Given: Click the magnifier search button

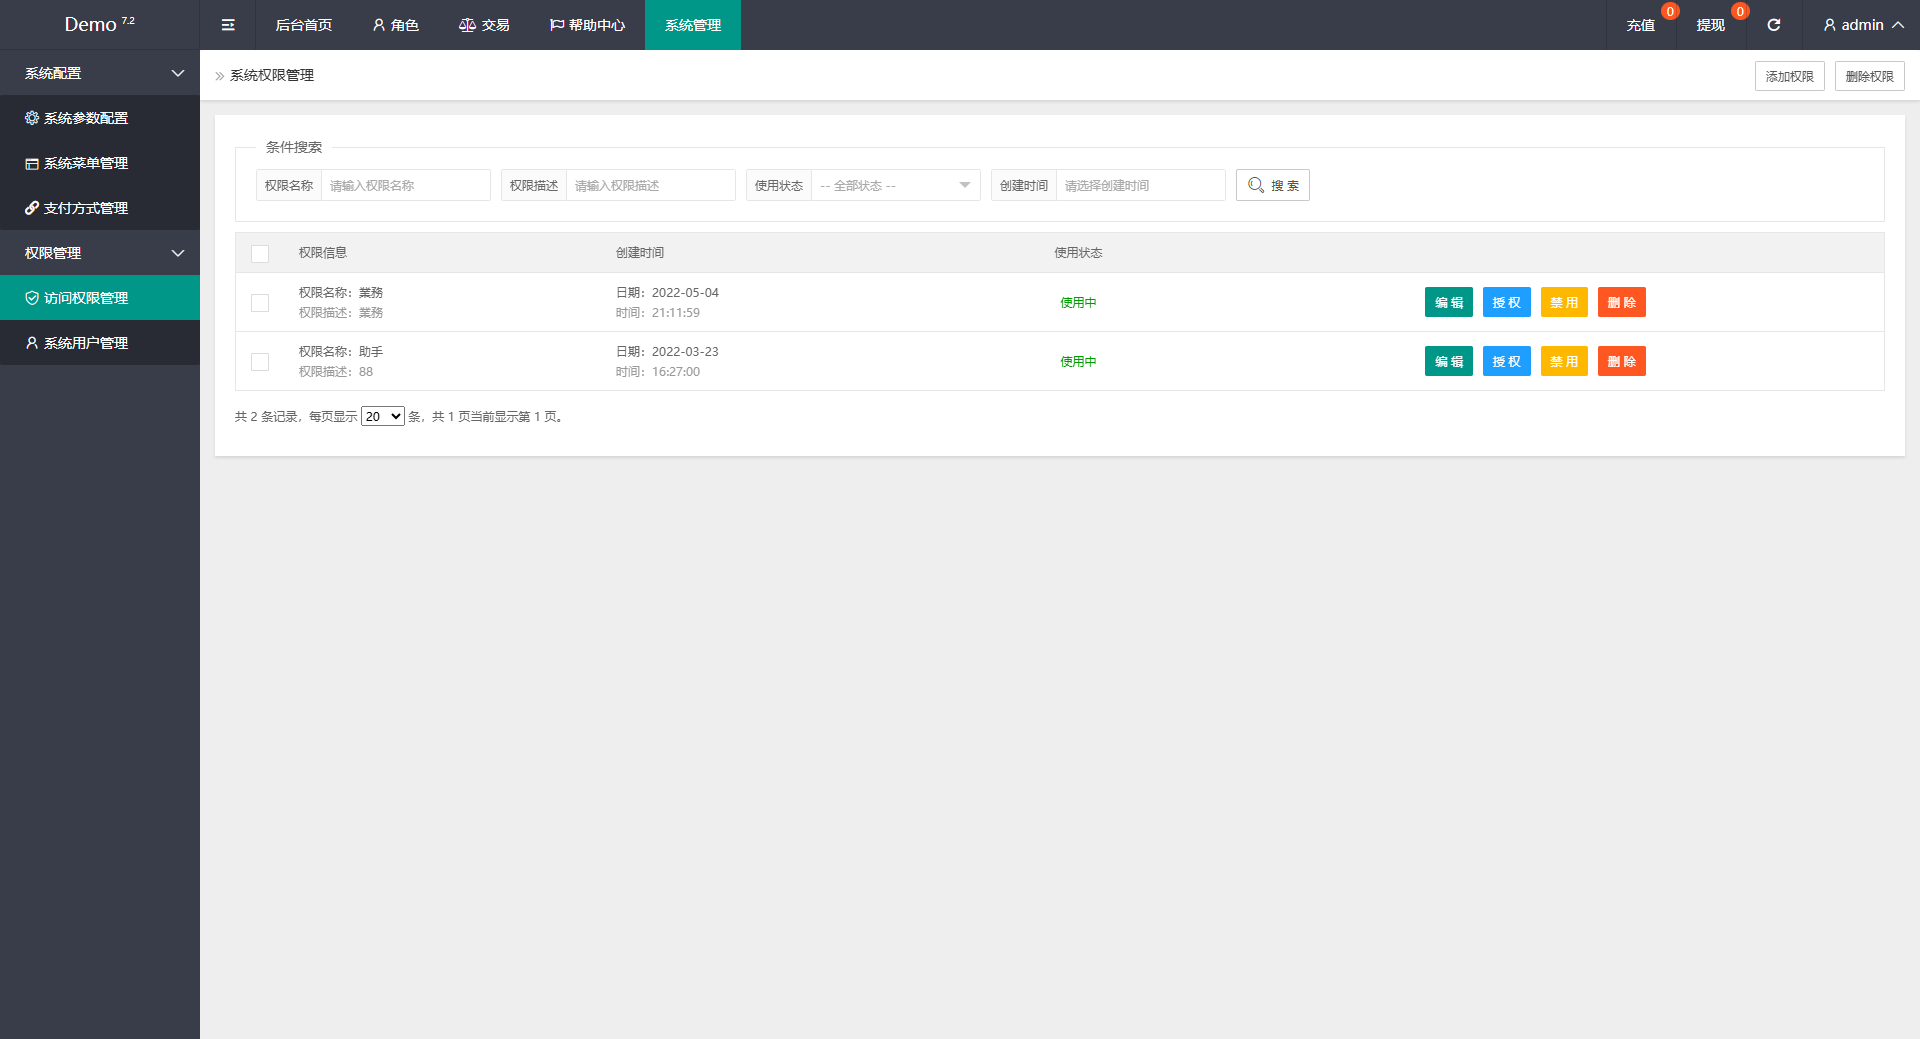Looking at the screenshot, I should click(1272, 185).
